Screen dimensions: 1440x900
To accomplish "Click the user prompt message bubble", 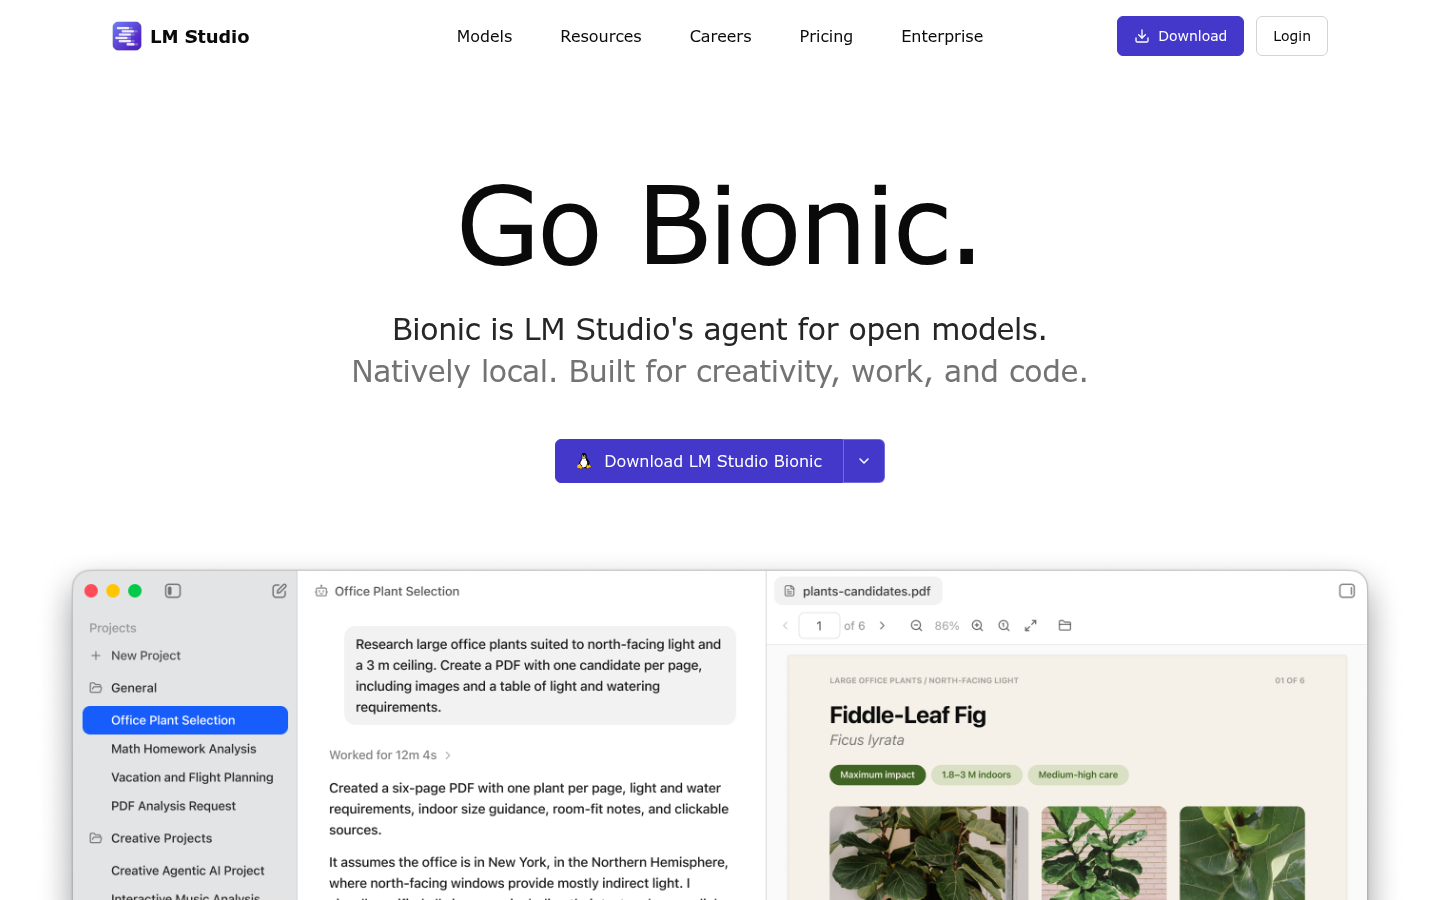I will click(540, 676).
